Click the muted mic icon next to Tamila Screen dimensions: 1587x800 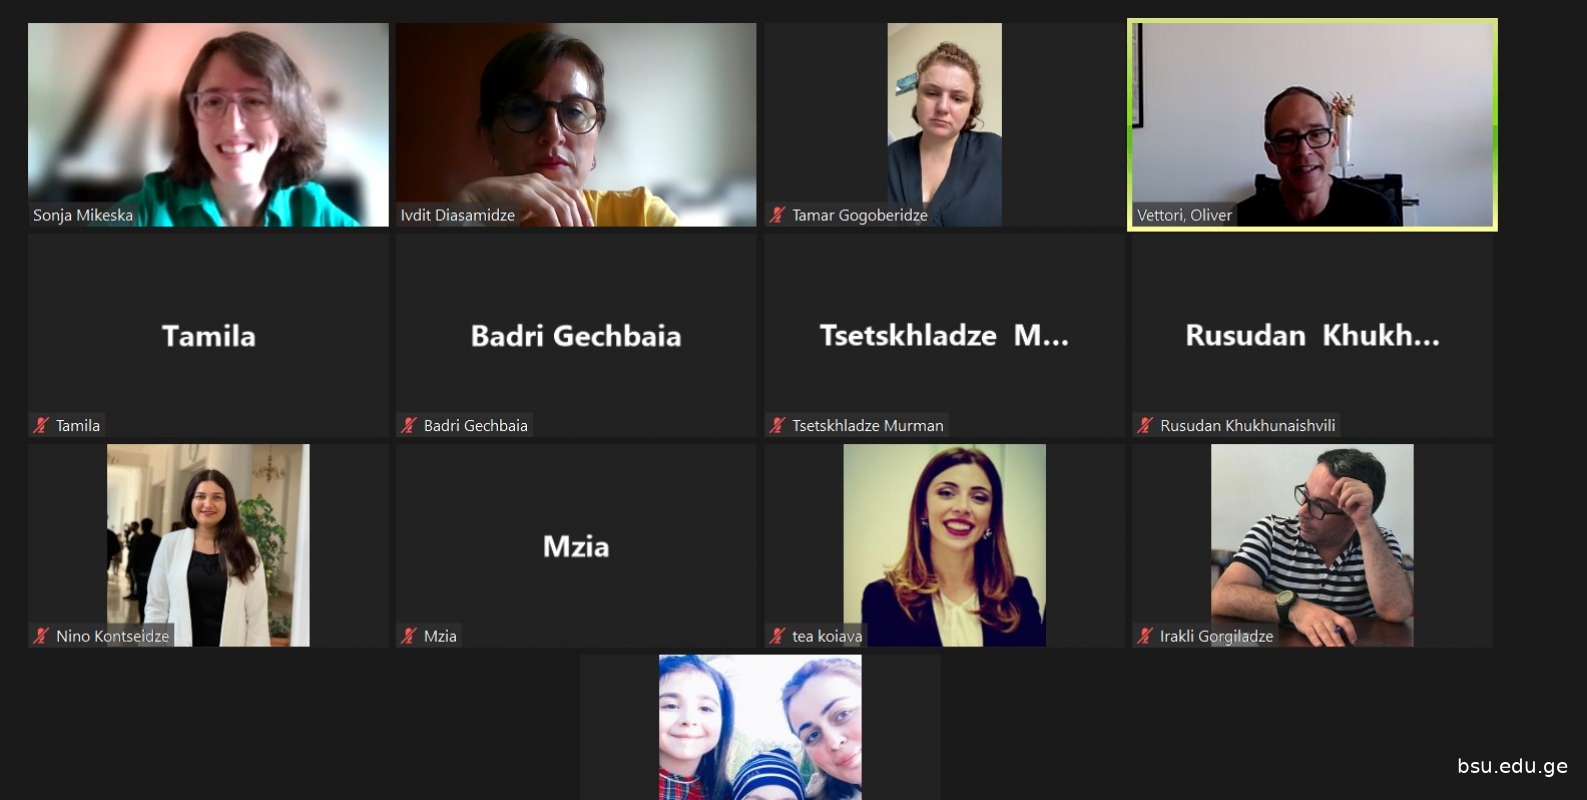click(41, 425)
